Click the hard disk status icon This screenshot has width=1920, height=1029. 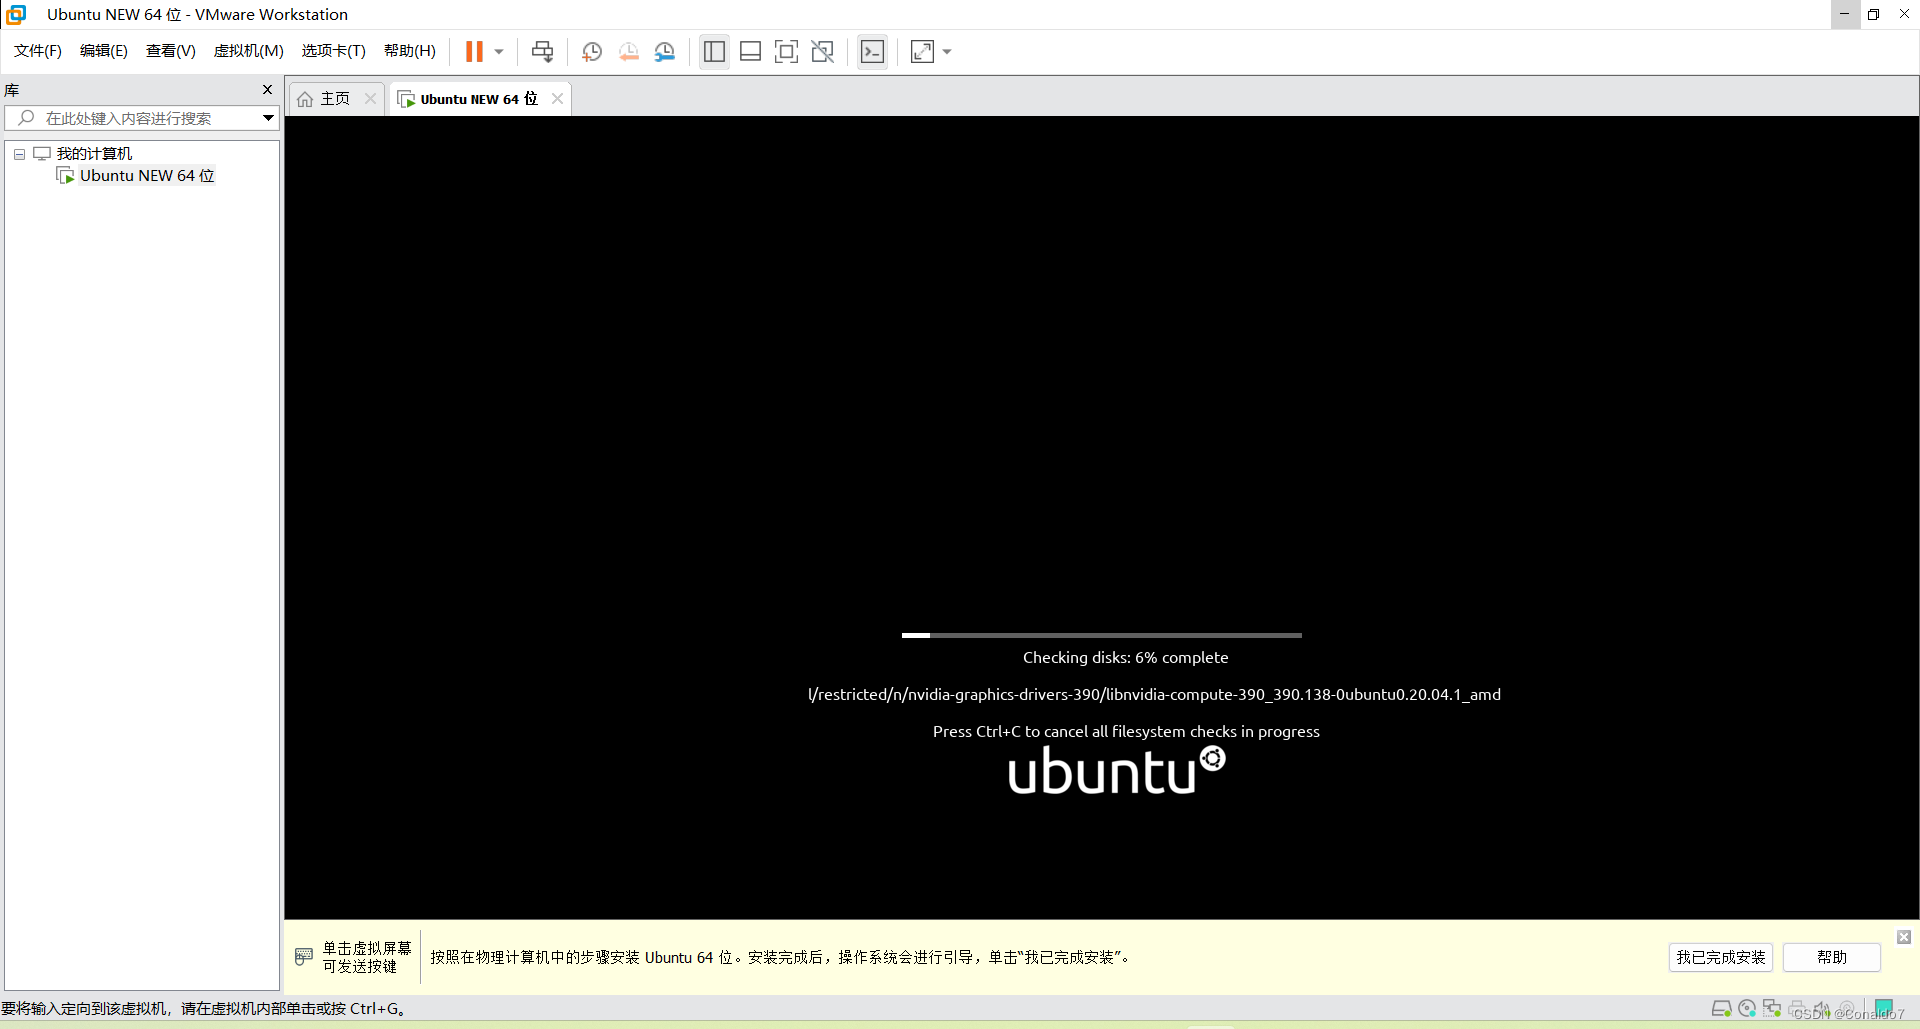pyautogui.click(x=1721, y=1008)
